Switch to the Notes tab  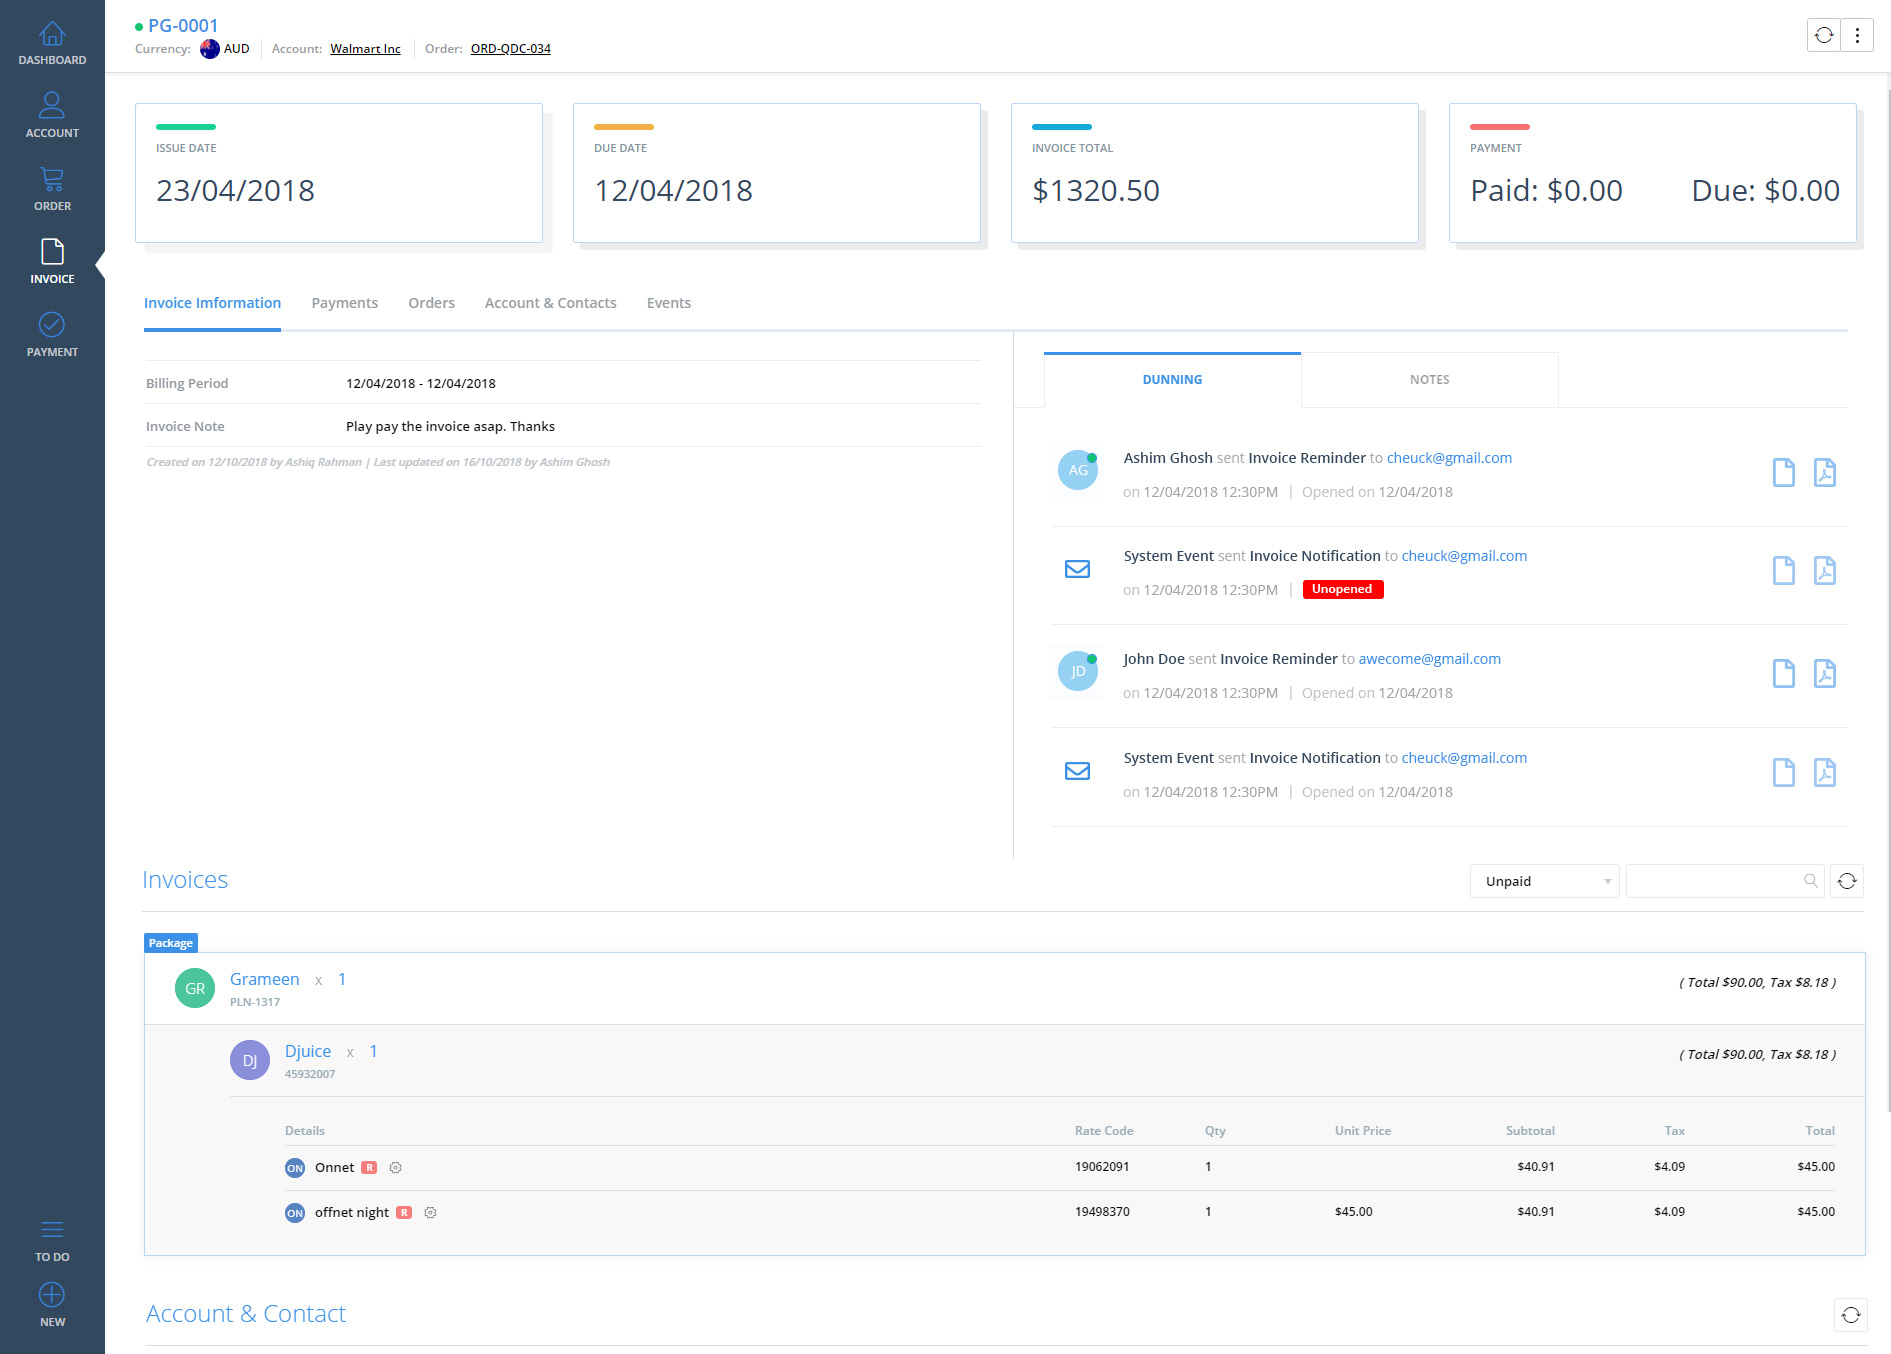(x=1429, y=380)
